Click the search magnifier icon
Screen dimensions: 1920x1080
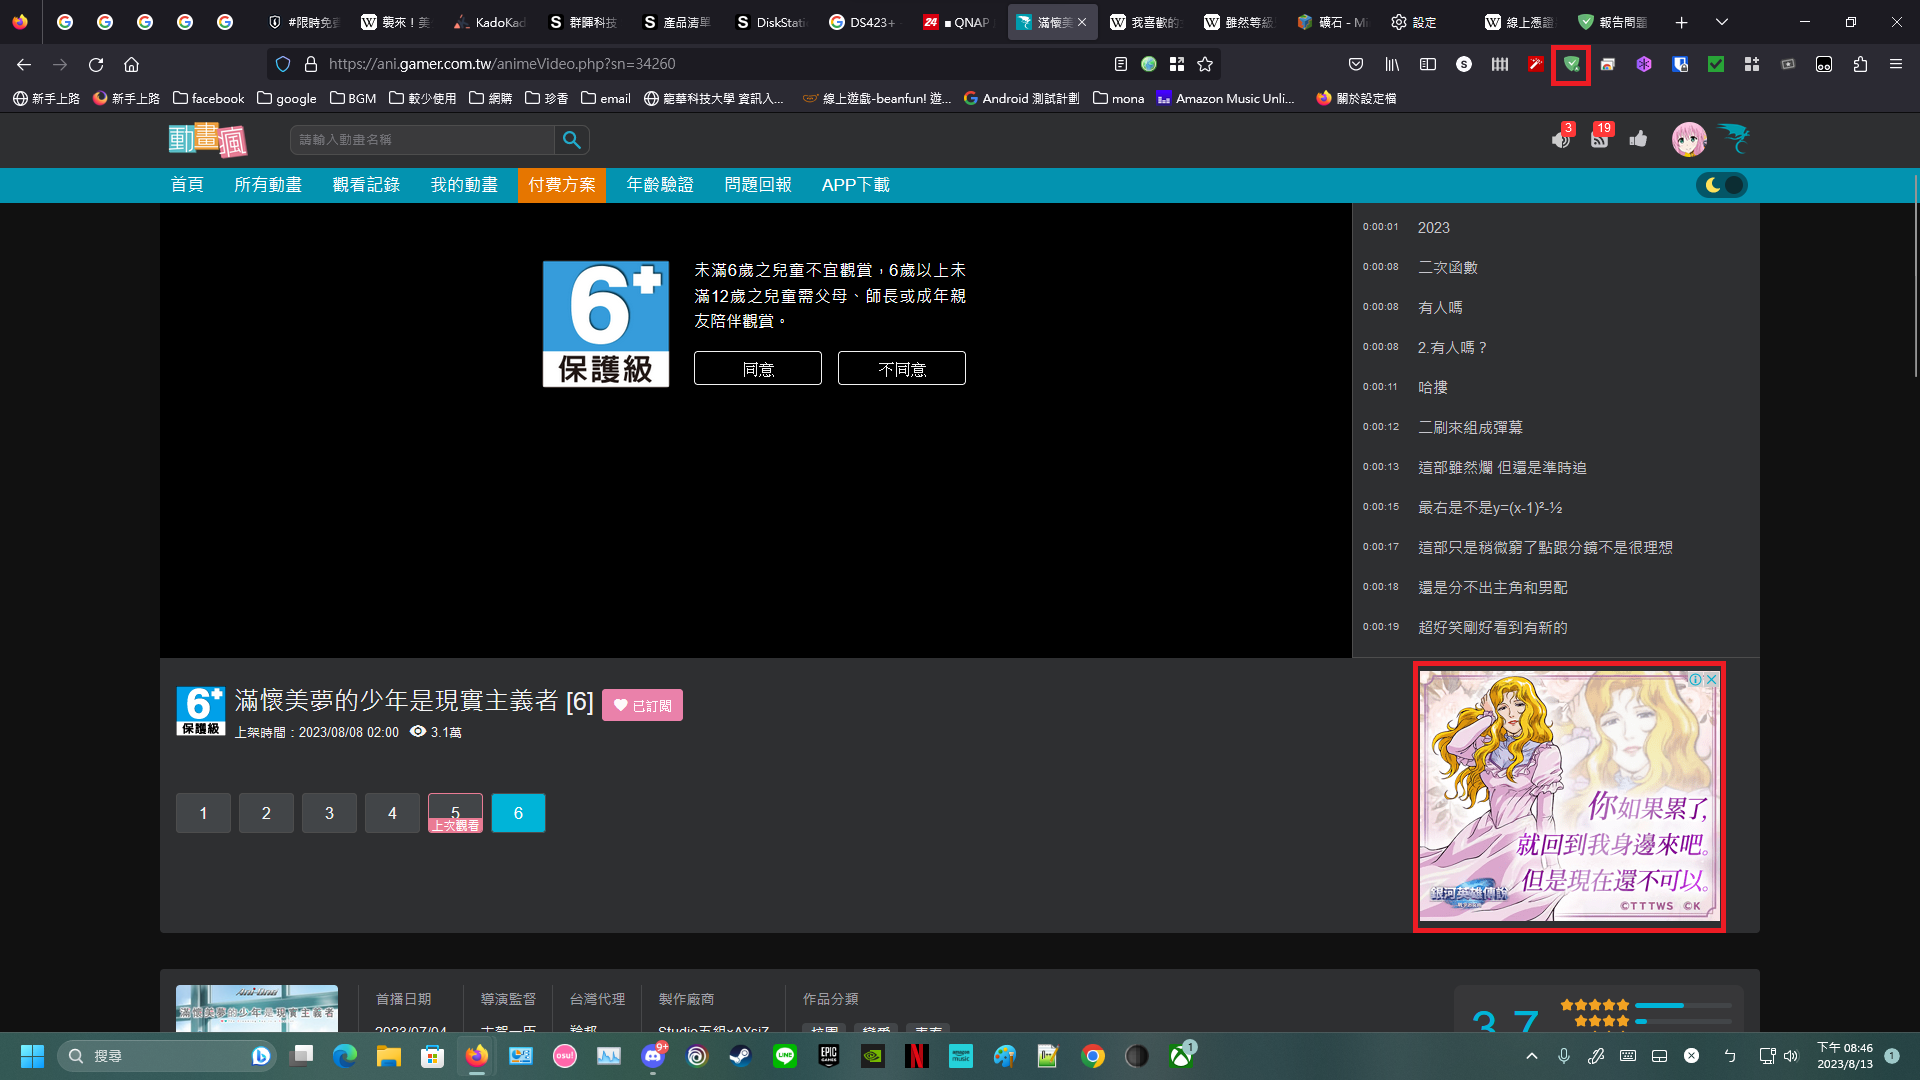(571, 140)
